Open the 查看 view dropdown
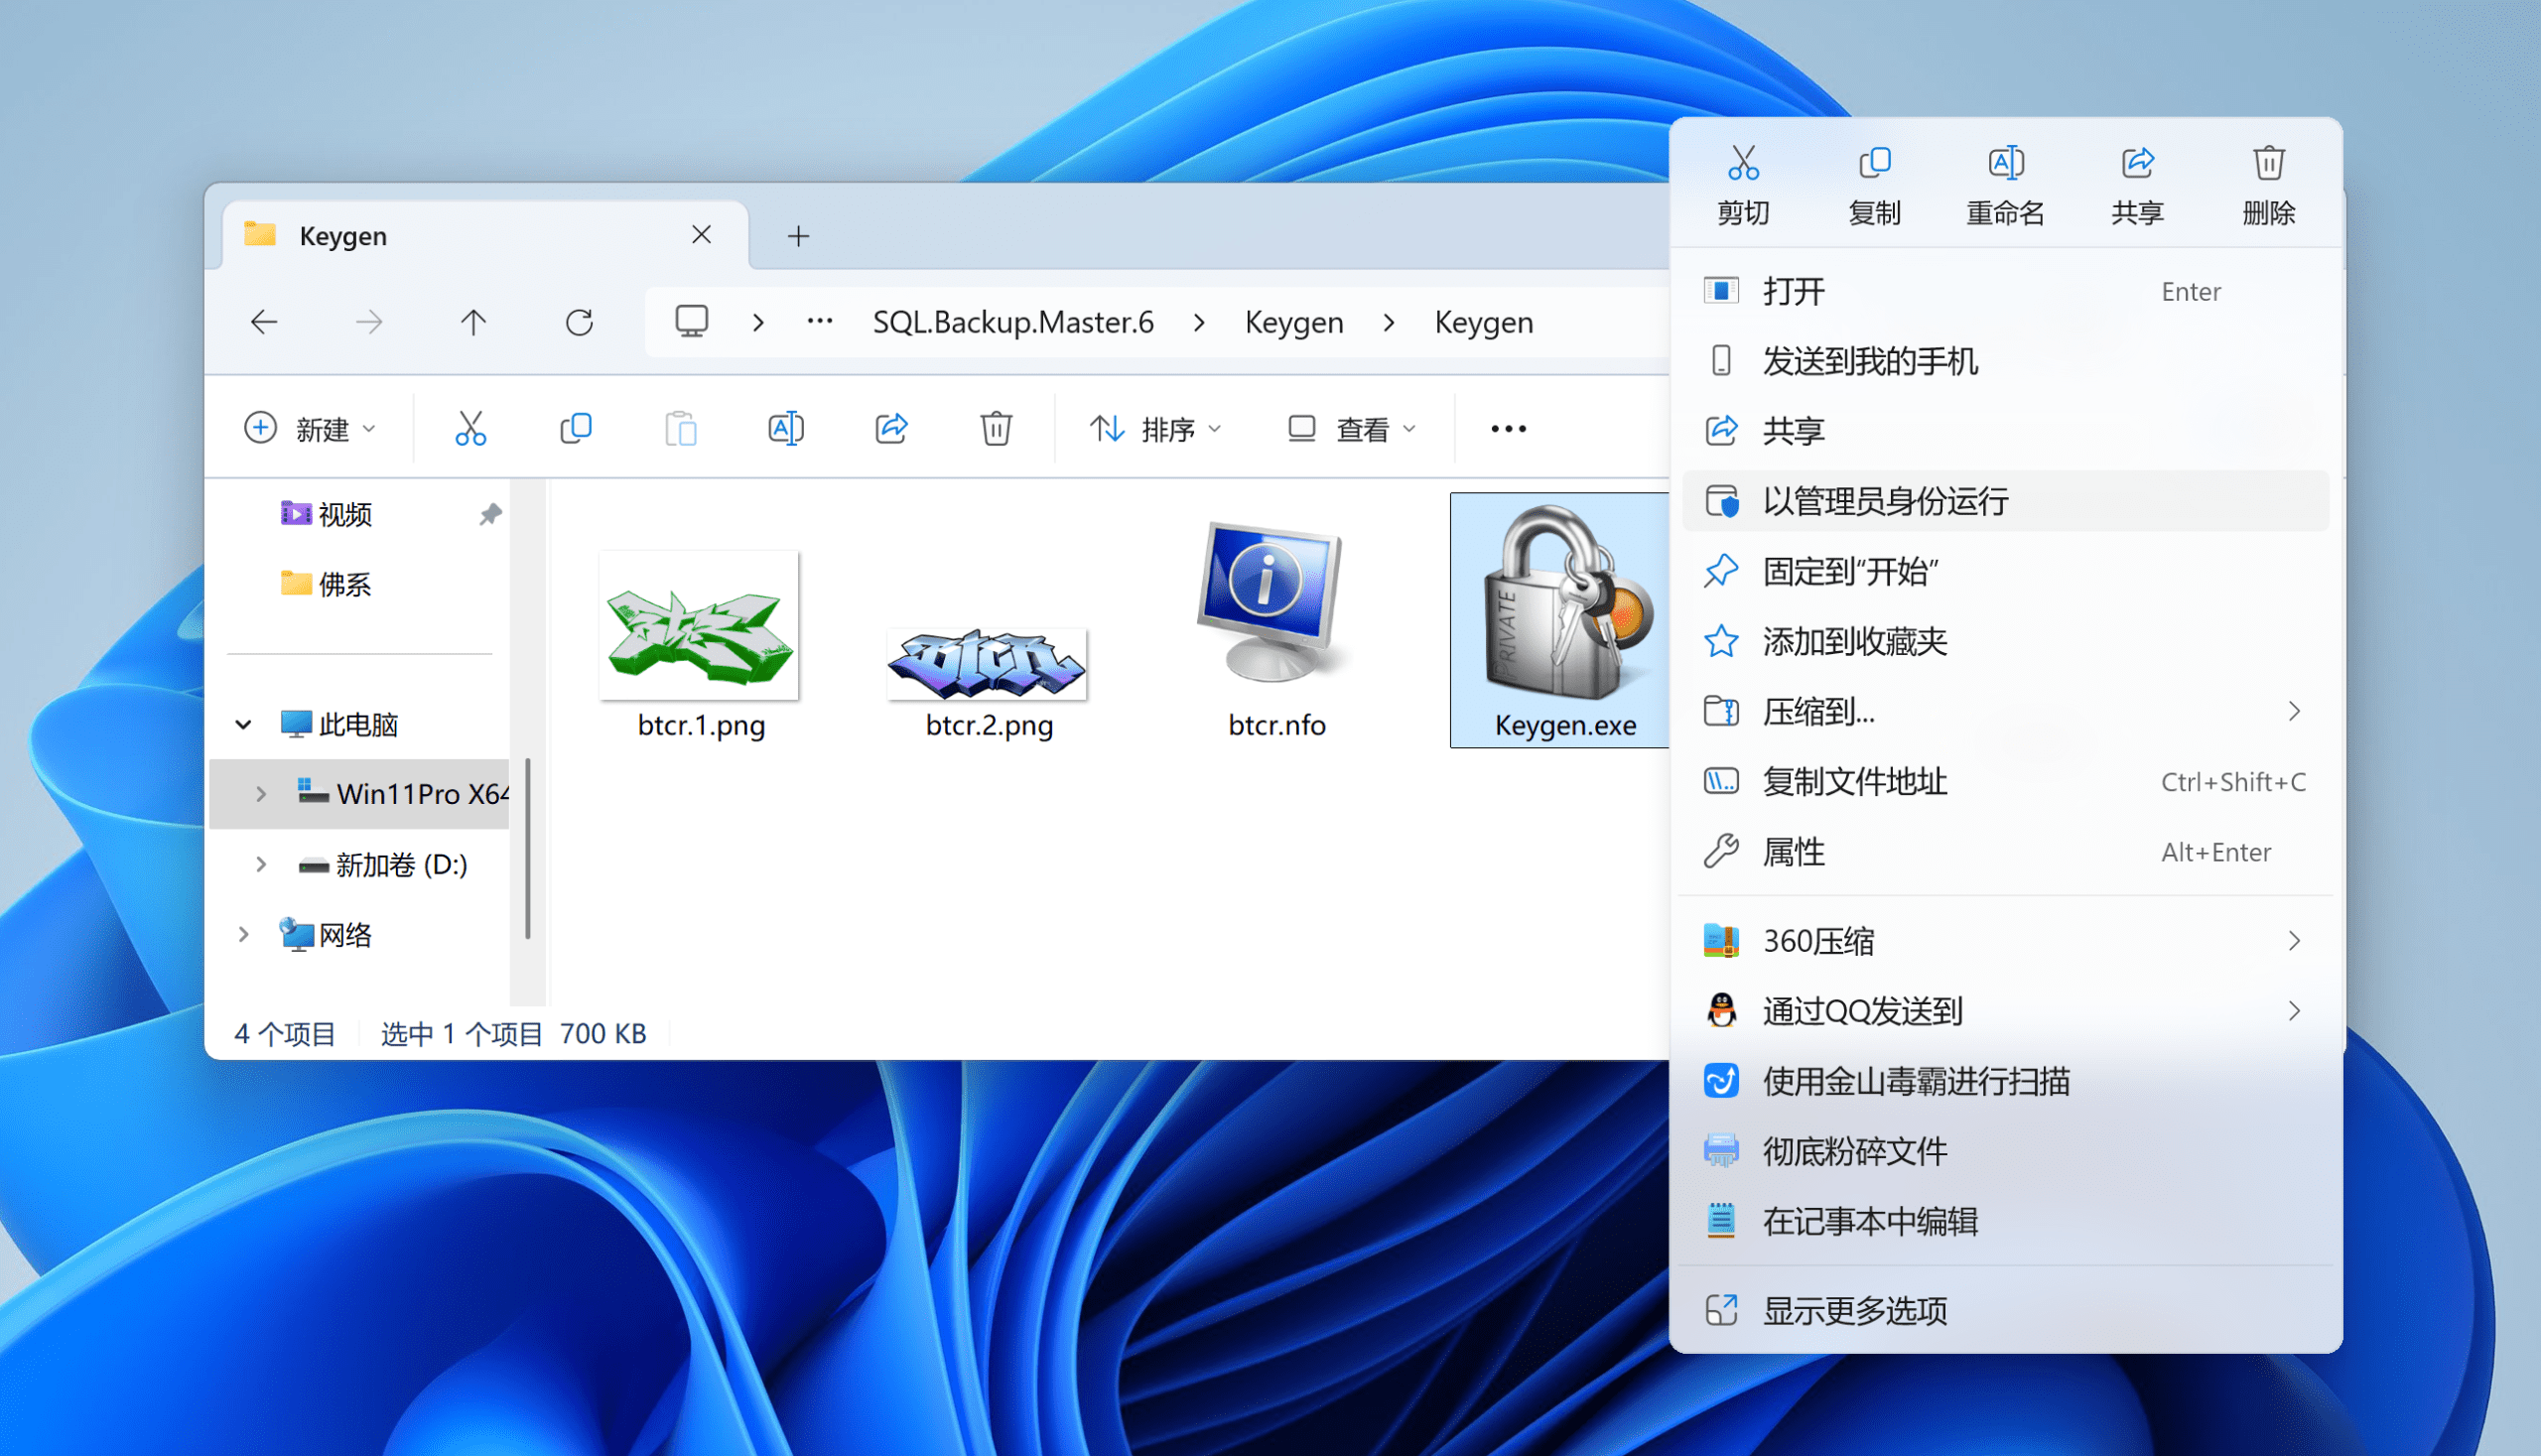 pos(1352,429)
